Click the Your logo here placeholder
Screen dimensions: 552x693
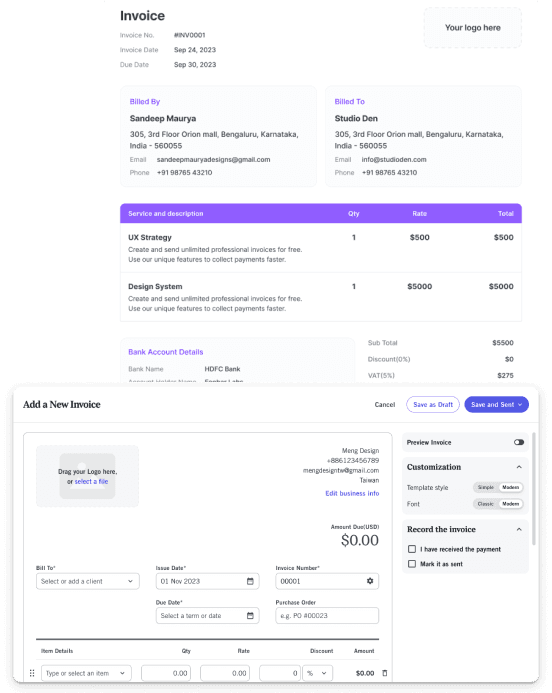click(x=472, y=27)
